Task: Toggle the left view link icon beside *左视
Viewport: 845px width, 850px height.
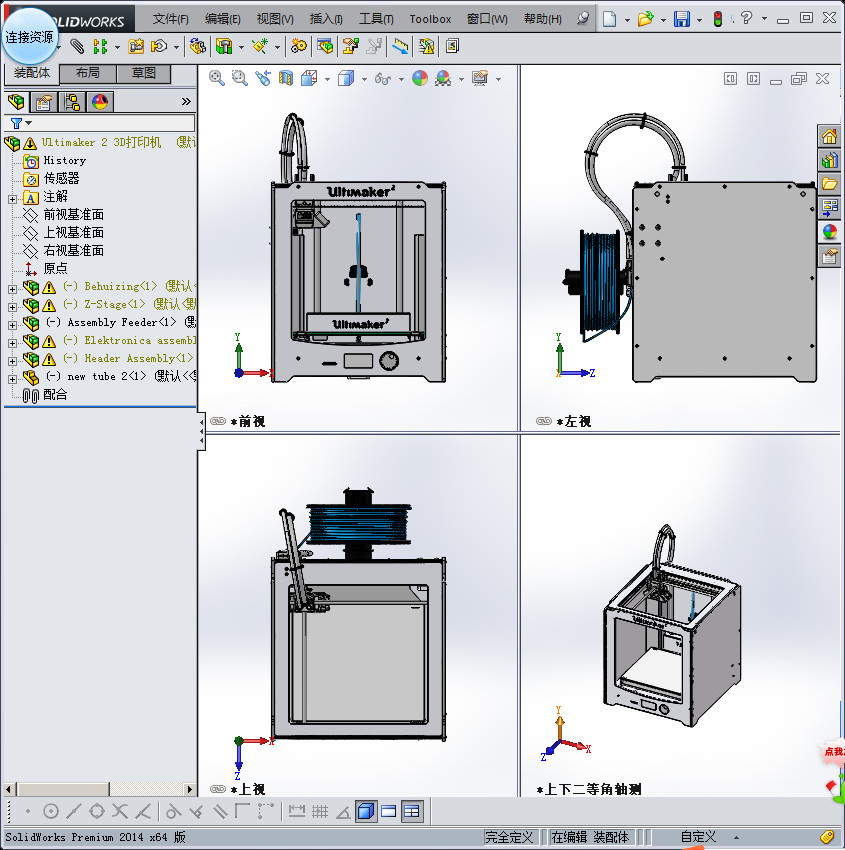Action: (544, 421)
